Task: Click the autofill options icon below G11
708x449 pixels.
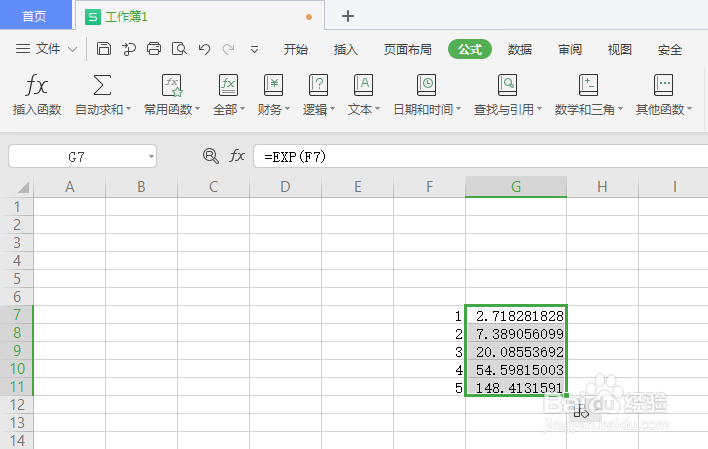Action: click(x=581, y=412)
